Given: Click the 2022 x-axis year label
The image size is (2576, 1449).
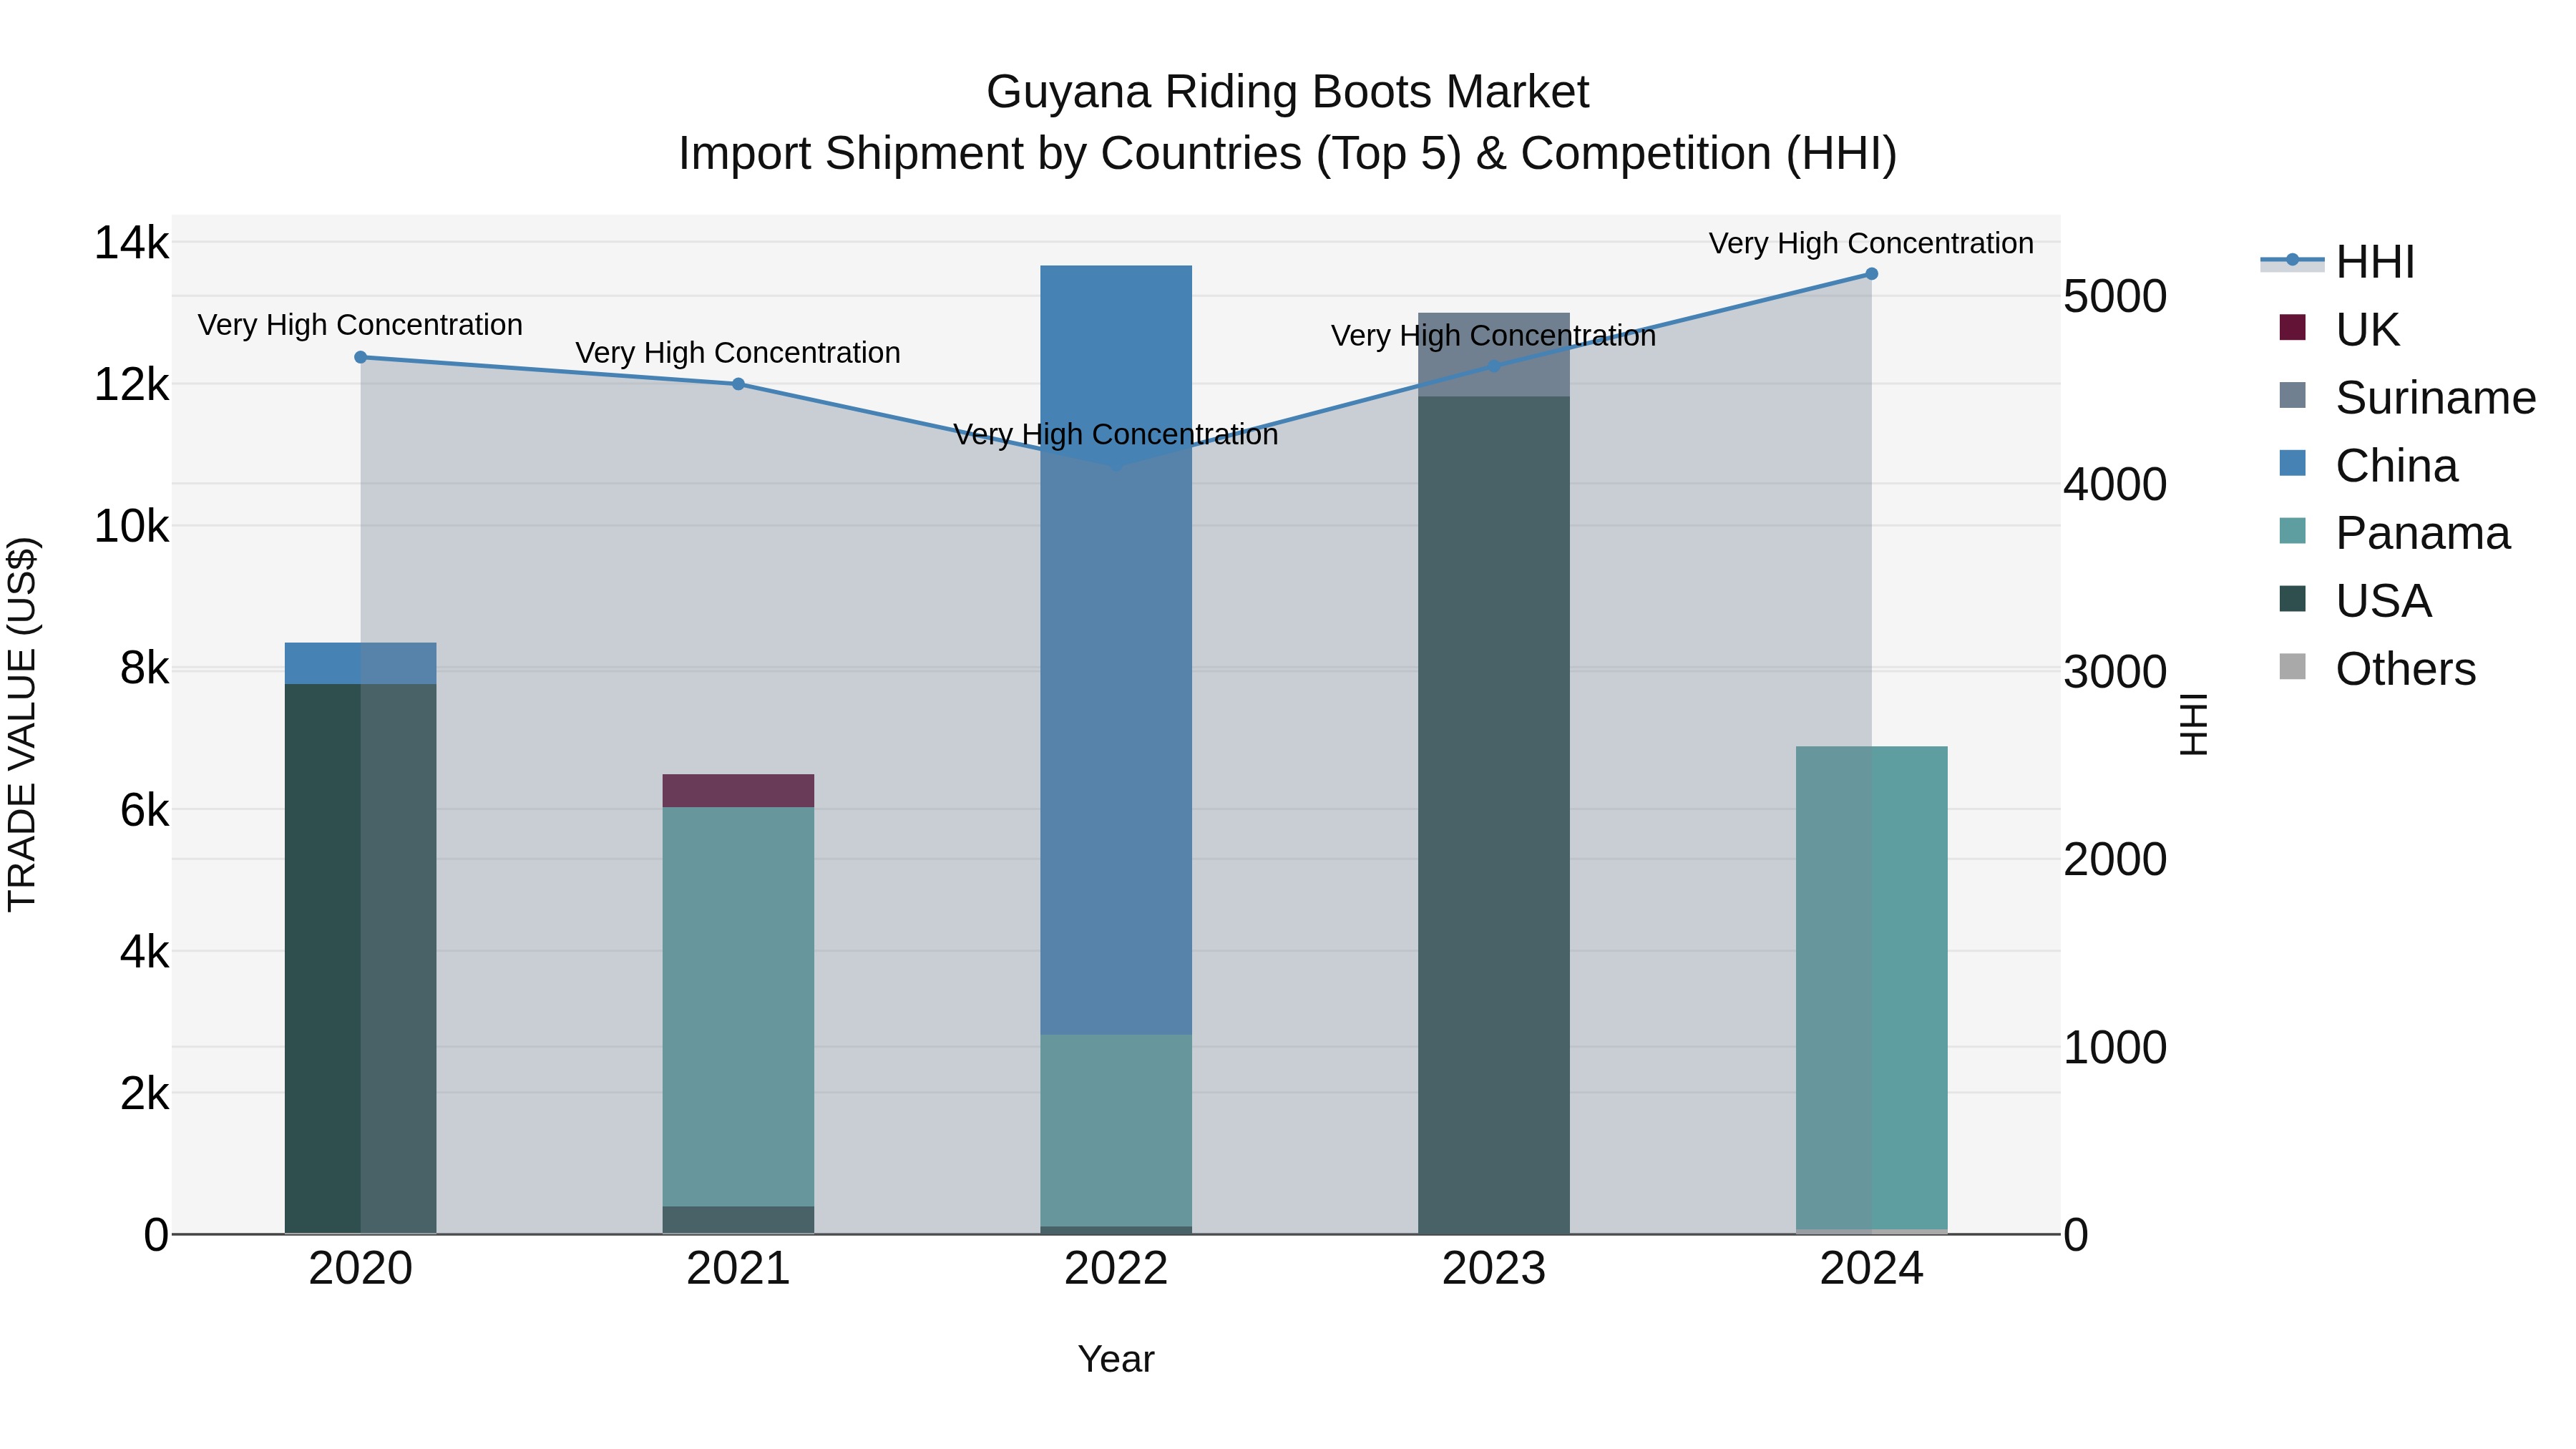Looking at the screenshot, I should (x=1116, y=1269).
